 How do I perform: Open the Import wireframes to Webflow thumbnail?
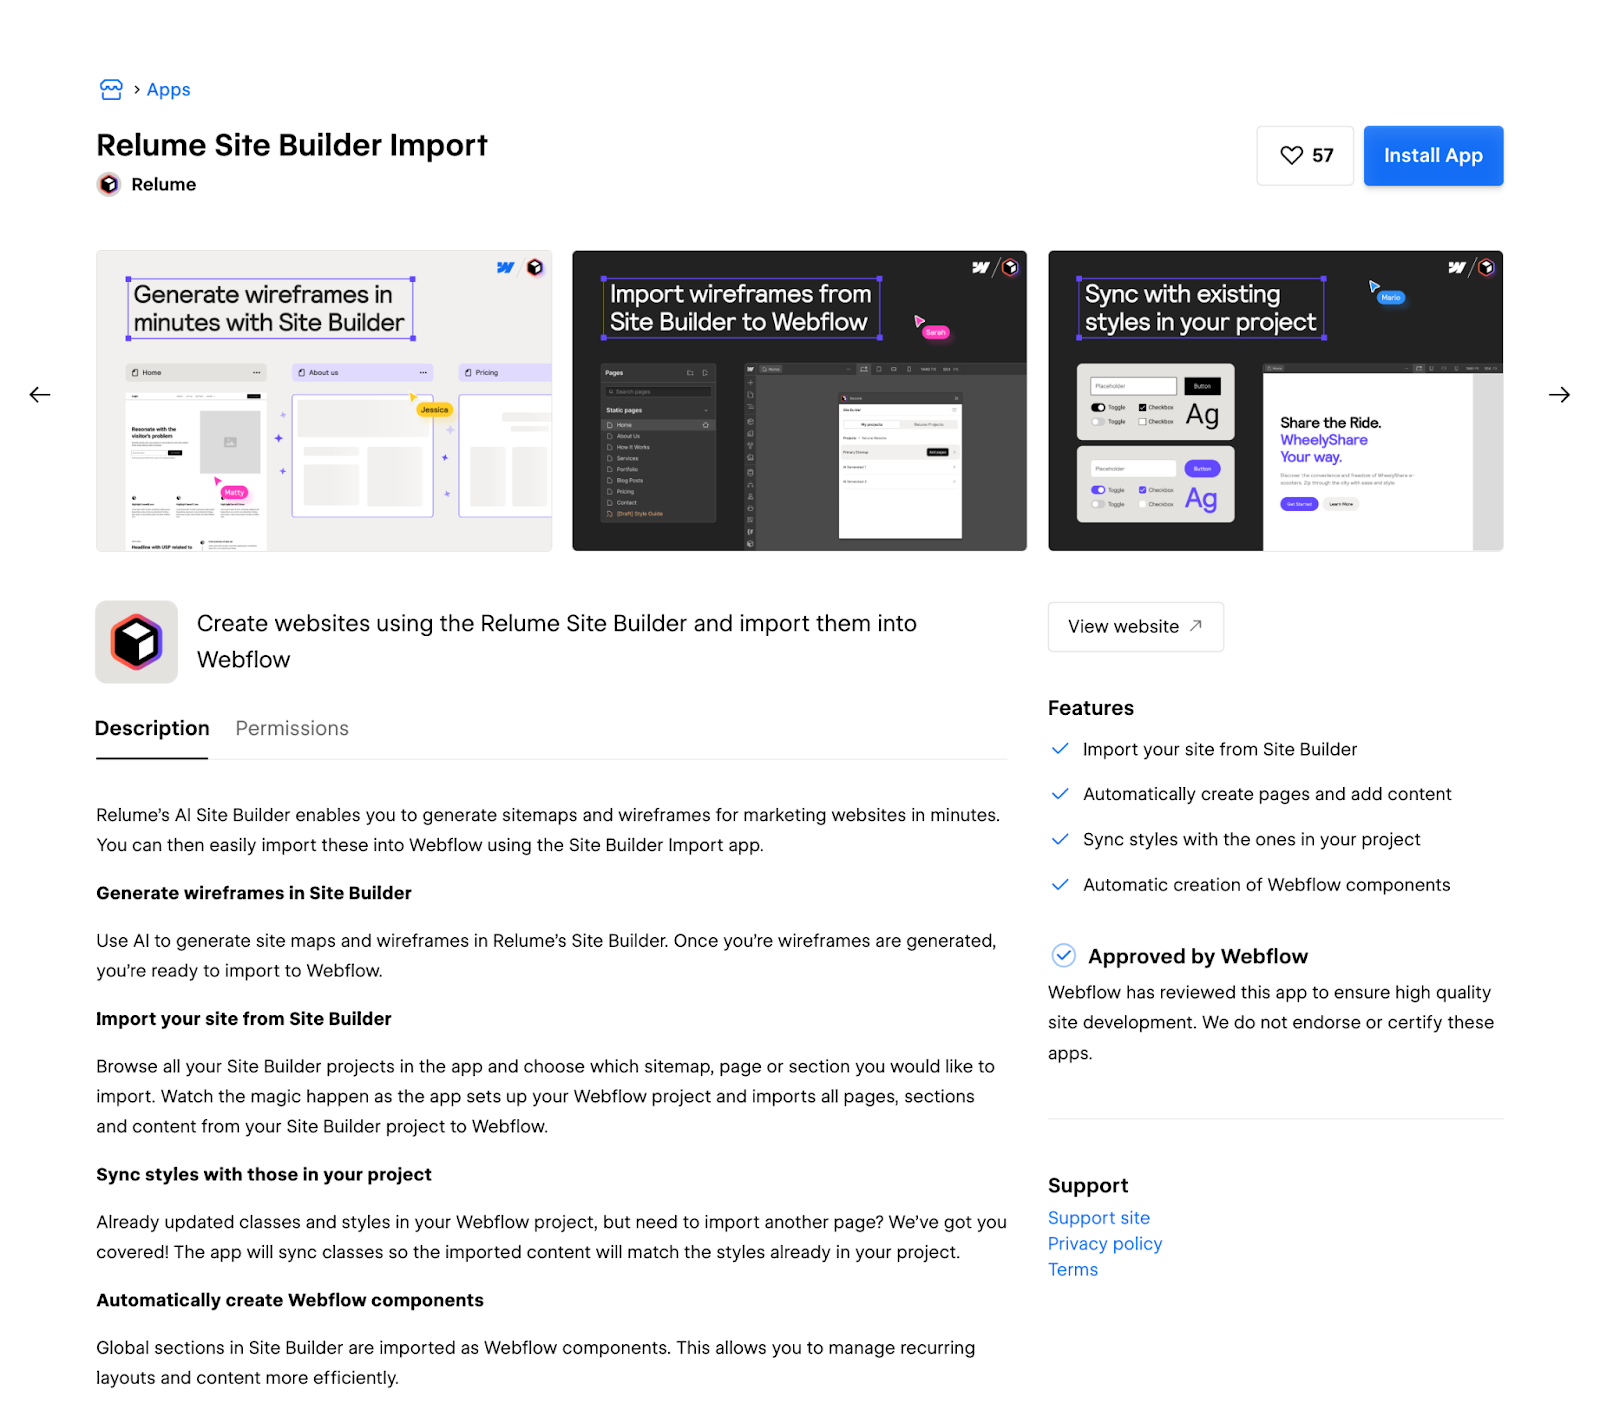(800, 401)
